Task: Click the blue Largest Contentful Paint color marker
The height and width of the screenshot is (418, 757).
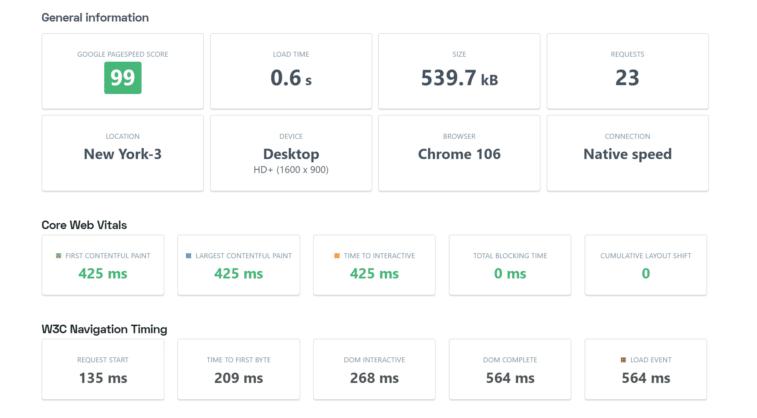Action: click(188, 256)
